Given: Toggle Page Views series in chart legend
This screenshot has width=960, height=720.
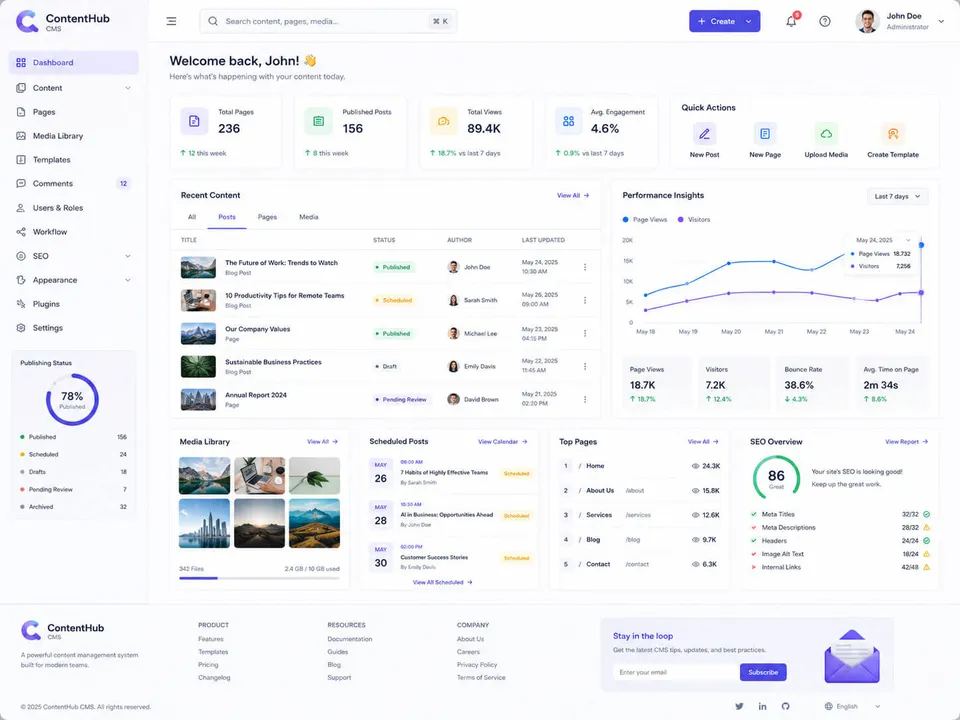Looking at the screenshot, I should (x=645, y=219).
